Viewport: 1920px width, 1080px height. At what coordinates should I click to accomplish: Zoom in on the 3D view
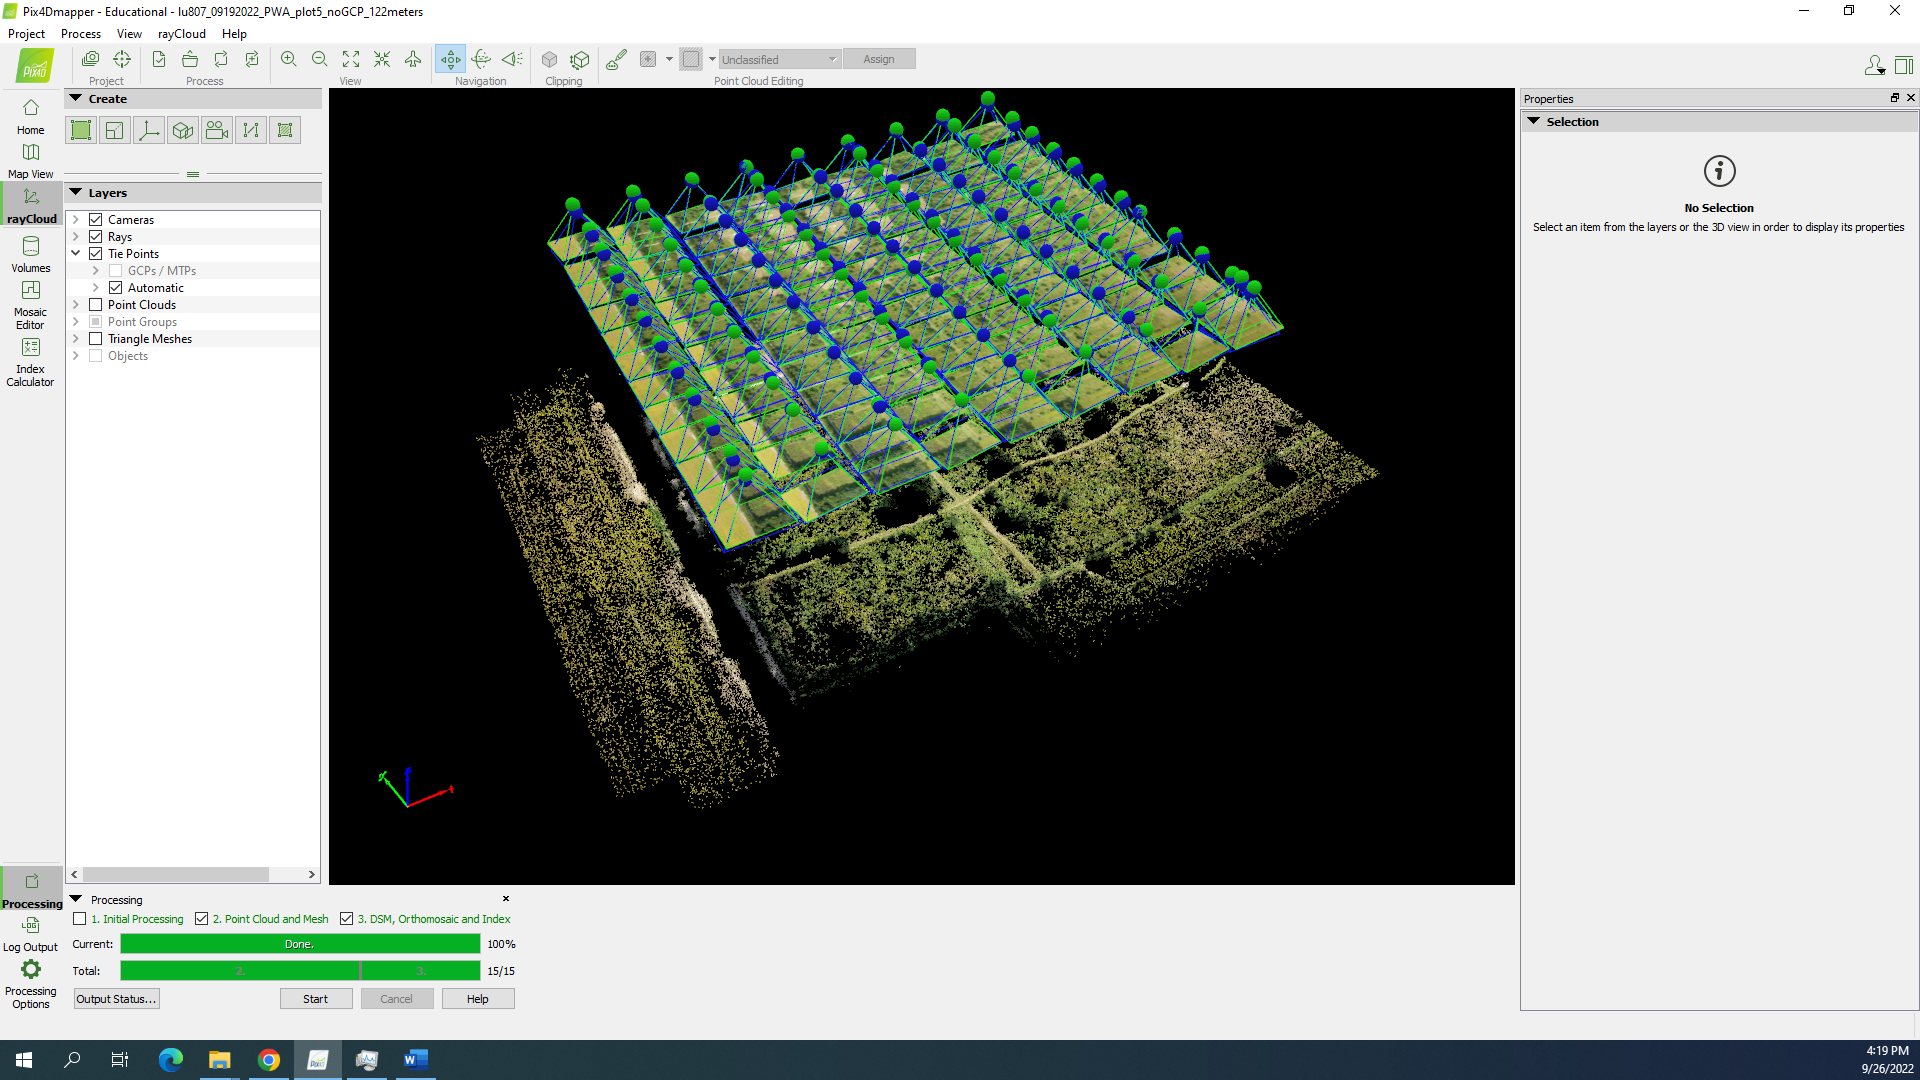click(x=289, y=59)
